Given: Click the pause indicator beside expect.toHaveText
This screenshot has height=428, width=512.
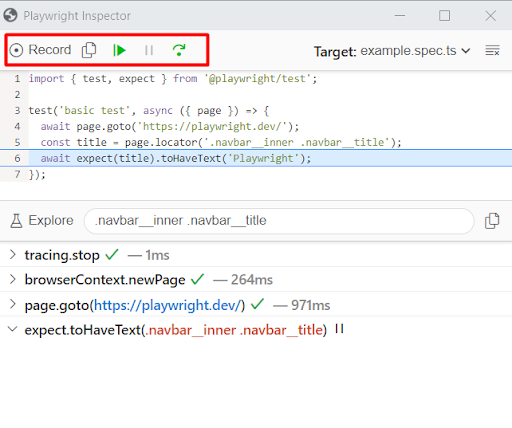Looking at the screenshot, I should (x=339, y=329).
